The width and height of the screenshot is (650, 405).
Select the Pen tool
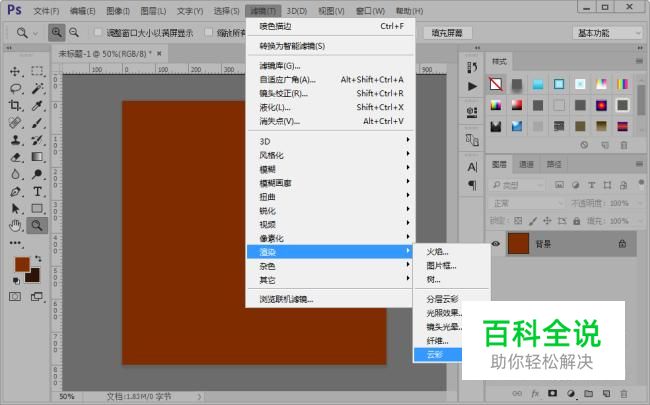(15, 192)
